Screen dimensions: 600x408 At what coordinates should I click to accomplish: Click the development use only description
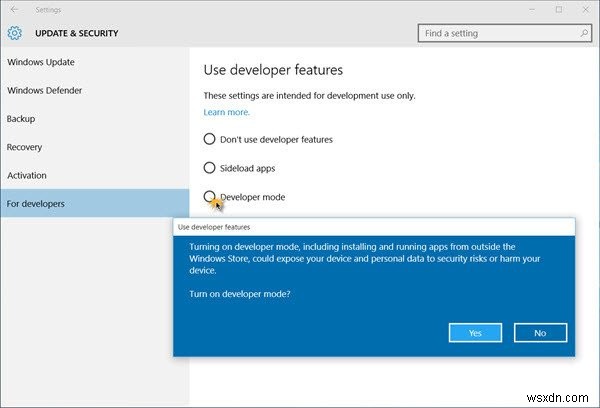(309, 96)
